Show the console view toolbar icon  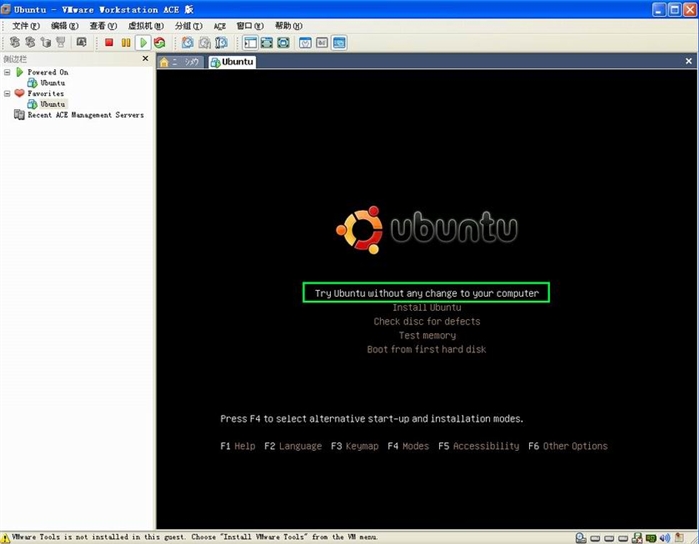[339, 43]
